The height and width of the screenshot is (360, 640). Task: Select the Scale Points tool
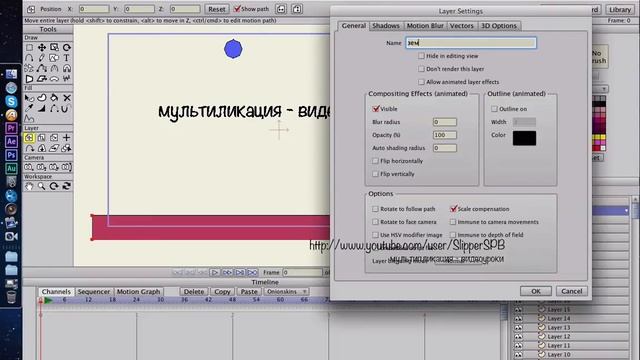click(x=54, y=48)
